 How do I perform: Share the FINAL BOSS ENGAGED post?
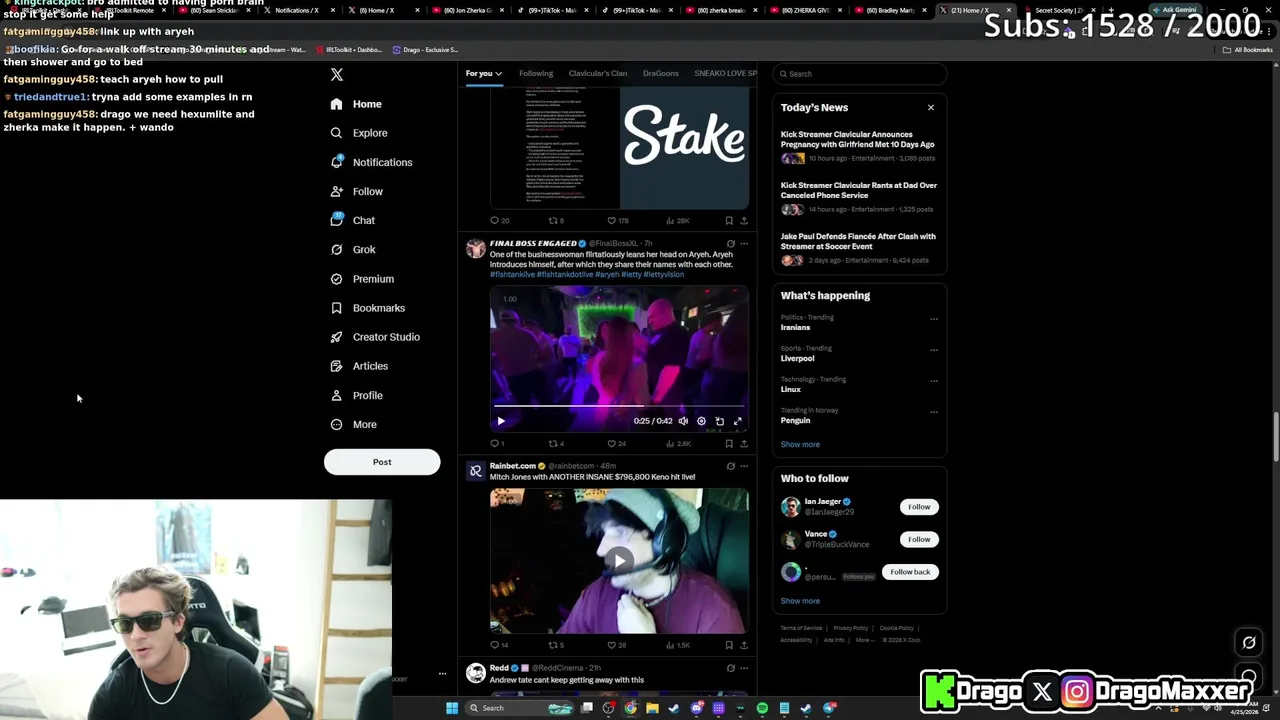coord(743,444)
